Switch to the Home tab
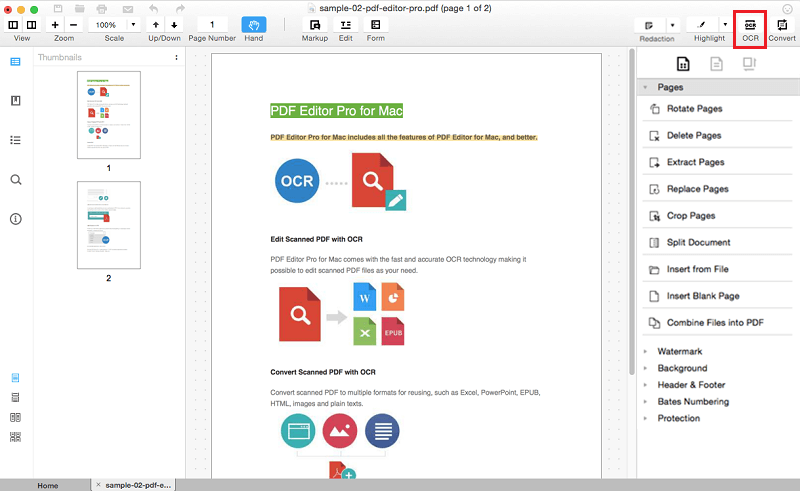This screenshot has width=800, height=491. tap(47, 485)
